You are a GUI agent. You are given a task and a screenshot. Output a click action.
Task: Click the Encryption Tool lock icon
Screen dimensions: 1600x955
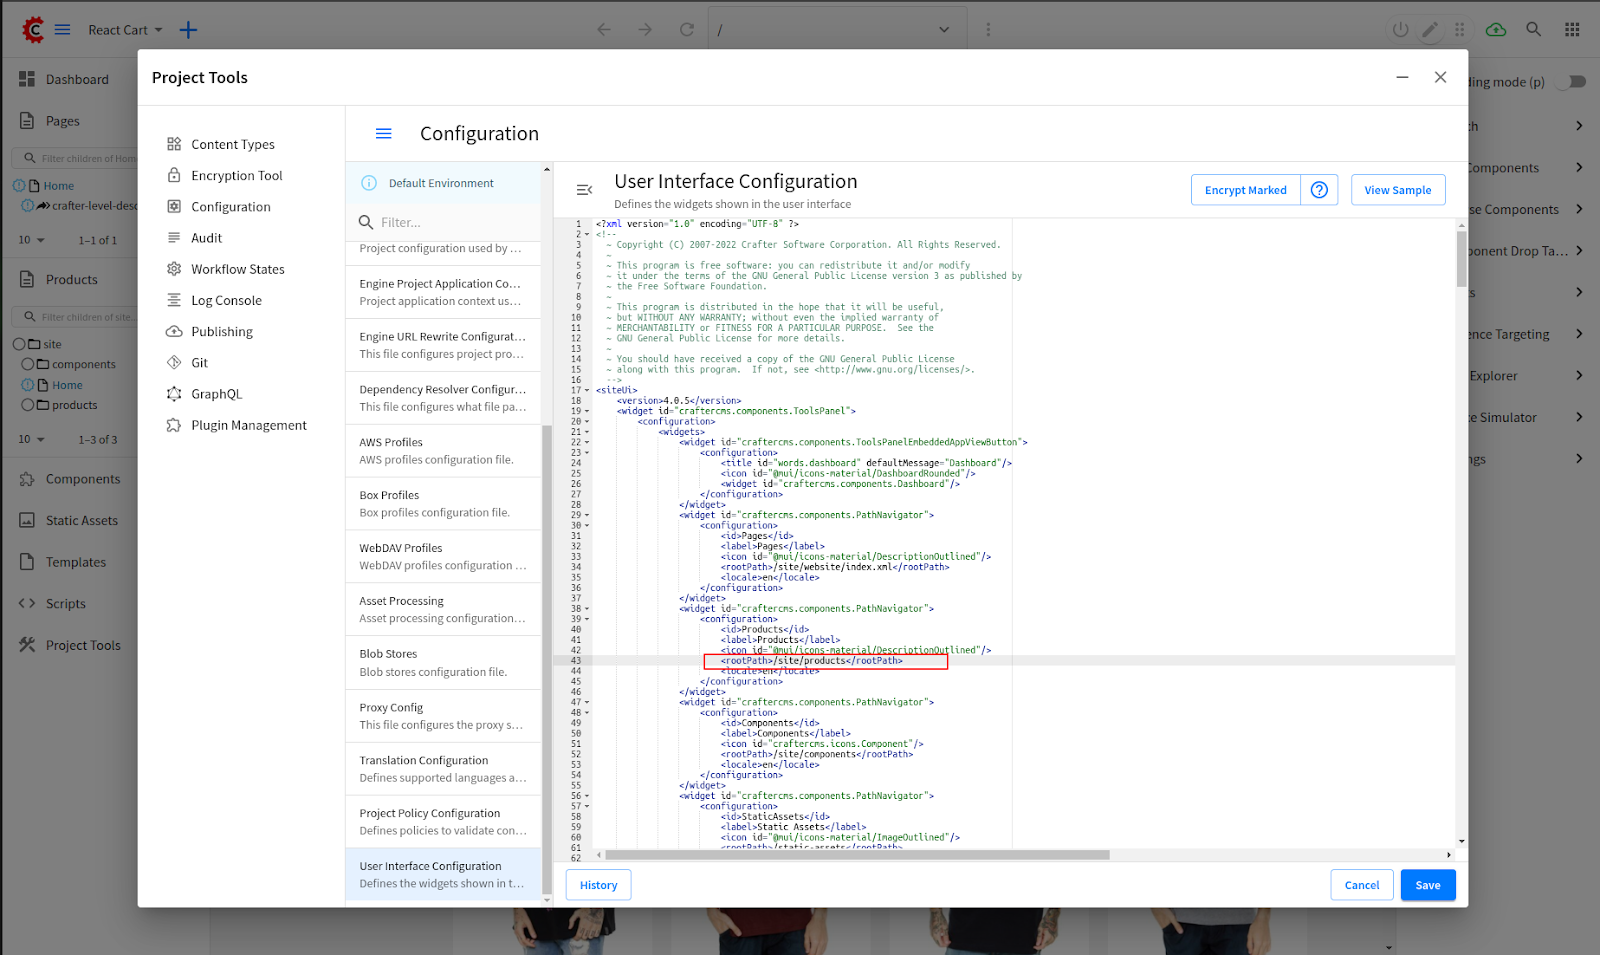pyautogui.click(x=174, y=176)
